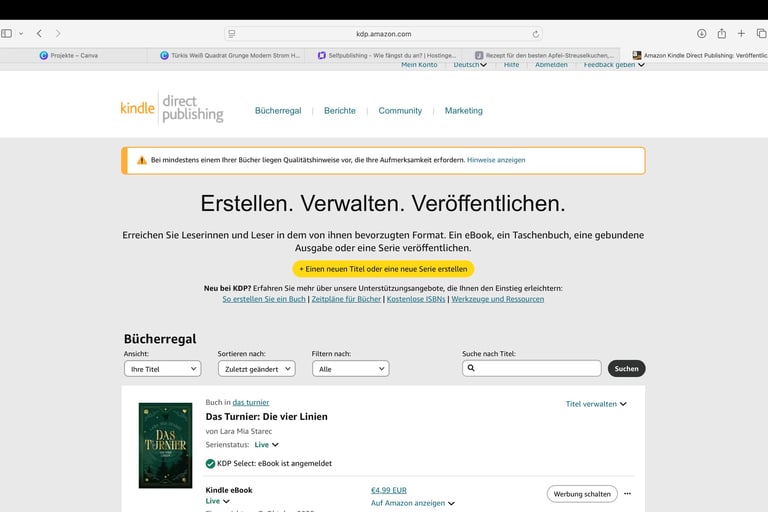This screenshot has width=768, height=512.
Task: Click the green KDP Select checkmark icon
Action: [x=210, y=463]
